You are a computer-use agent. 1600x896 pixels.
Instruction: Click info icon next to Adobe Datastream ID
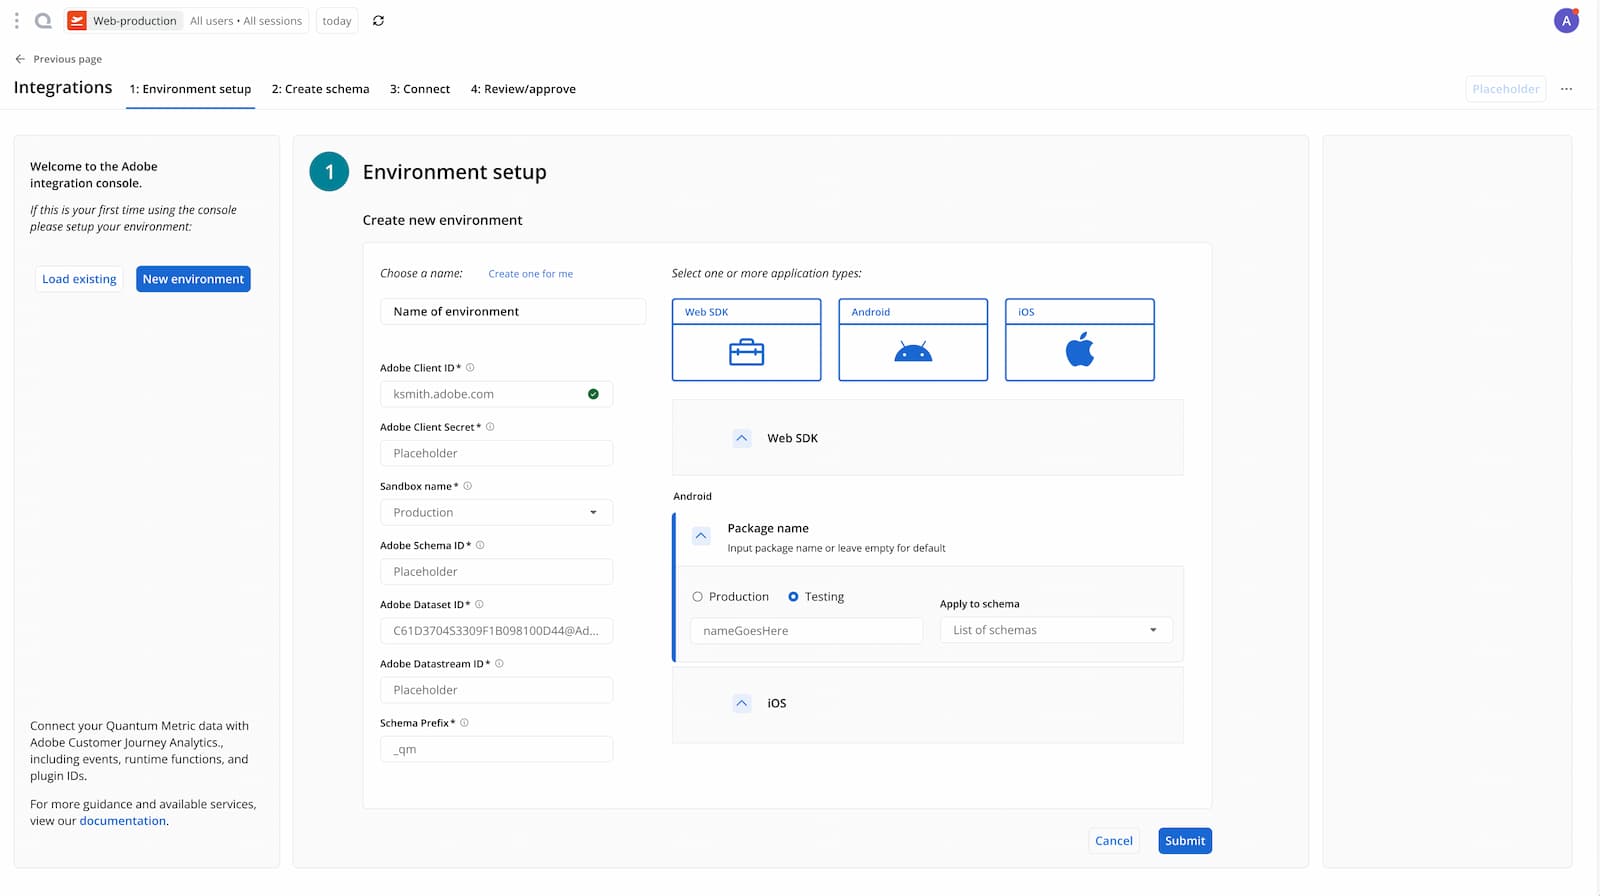(499, 663)
